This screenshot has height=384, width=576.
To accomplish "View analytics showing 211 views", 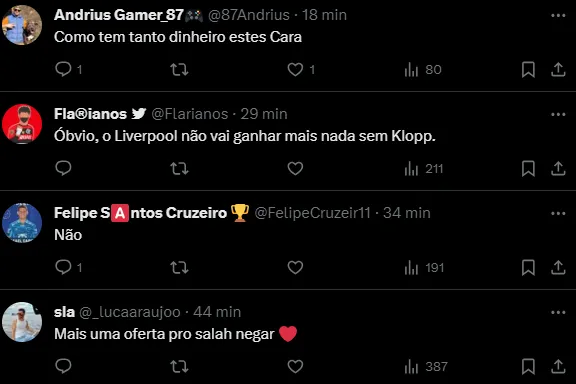I will (x=424, y=169).
